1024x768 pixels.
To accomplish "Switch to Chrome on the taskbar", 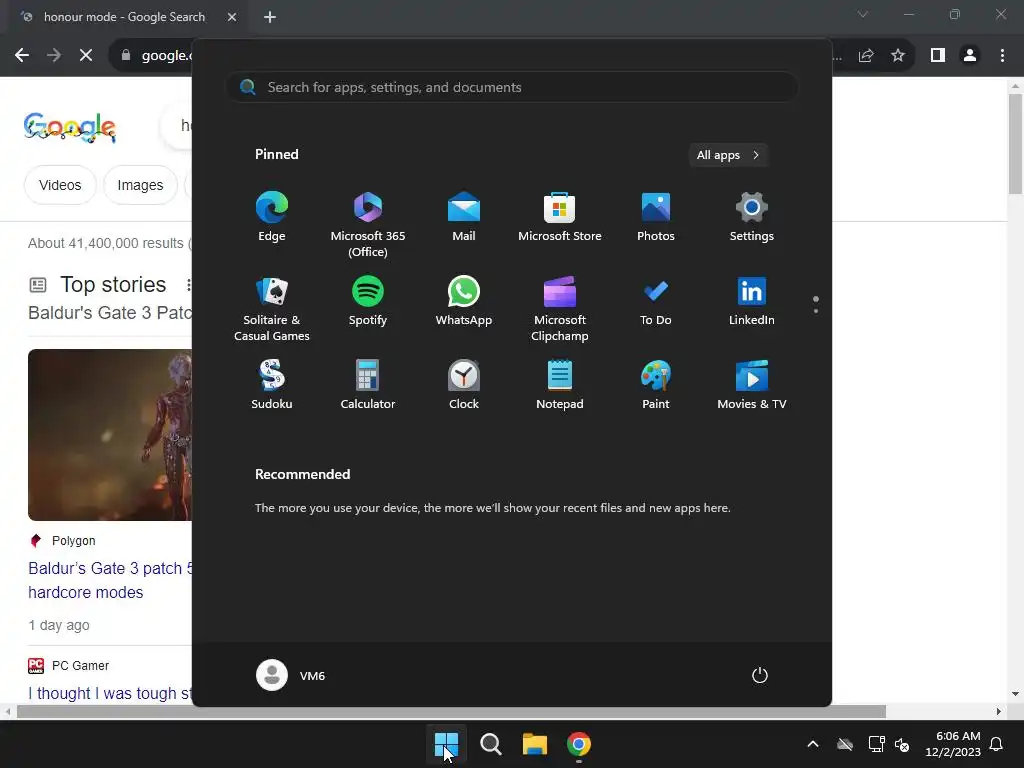I will [x=579, y=744].
